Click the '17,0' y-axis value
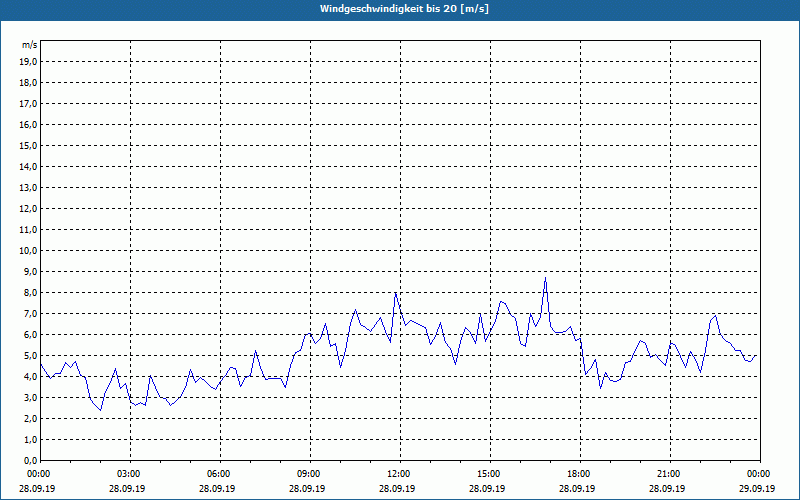Image resolution: width=800 pixels, height=500 pixels. [x=28, y=104]
